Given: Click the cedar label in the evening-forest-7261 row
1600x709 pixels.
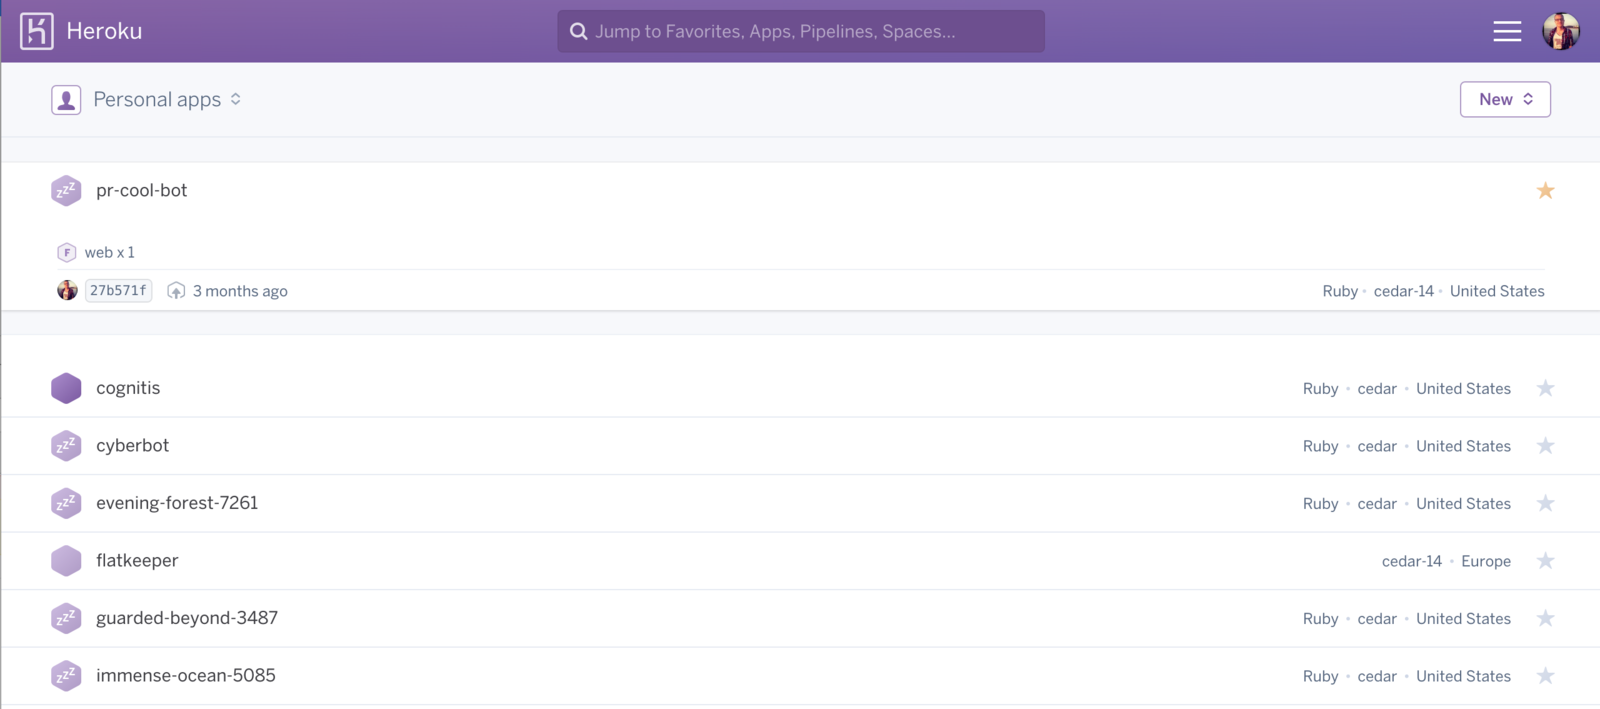Looking at the screenshot, I should [x=1377, y=504].
